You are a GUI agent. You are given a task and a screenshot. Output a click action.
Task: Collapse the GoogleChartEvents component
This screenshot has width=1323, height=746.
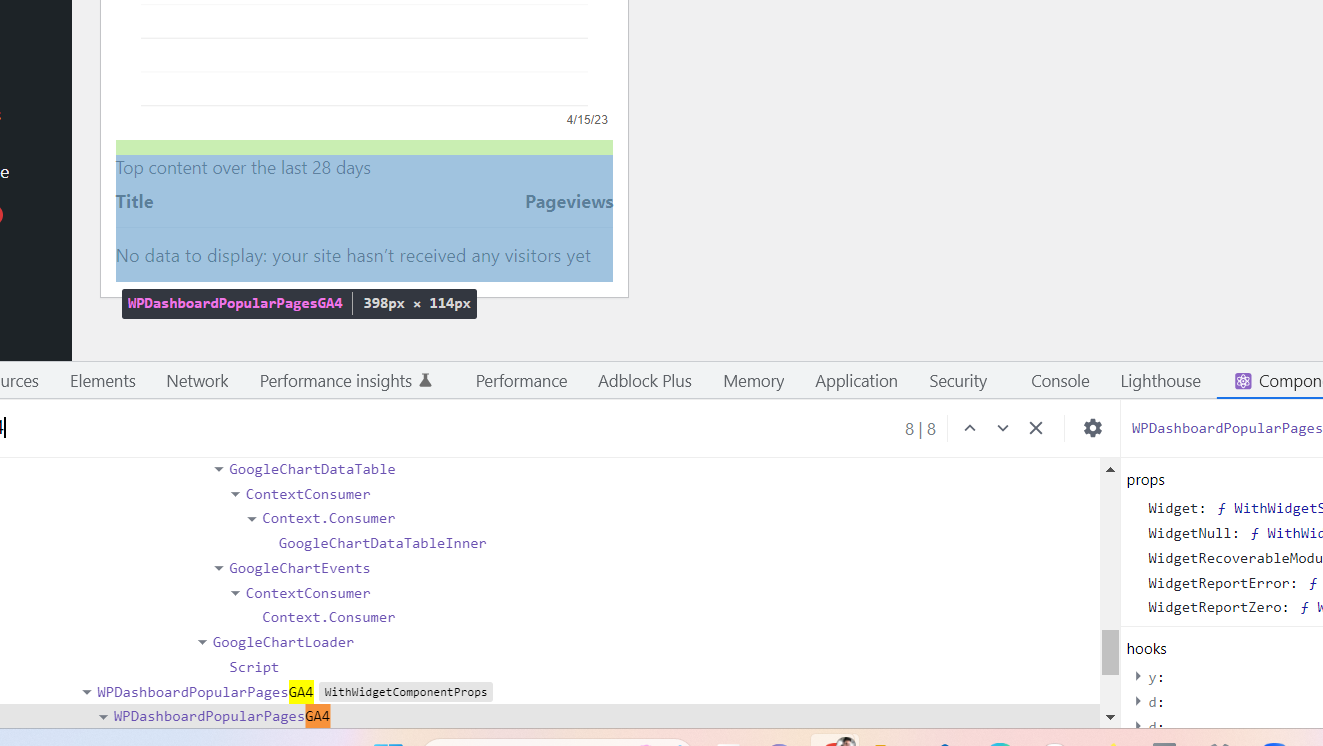(218, 567)
